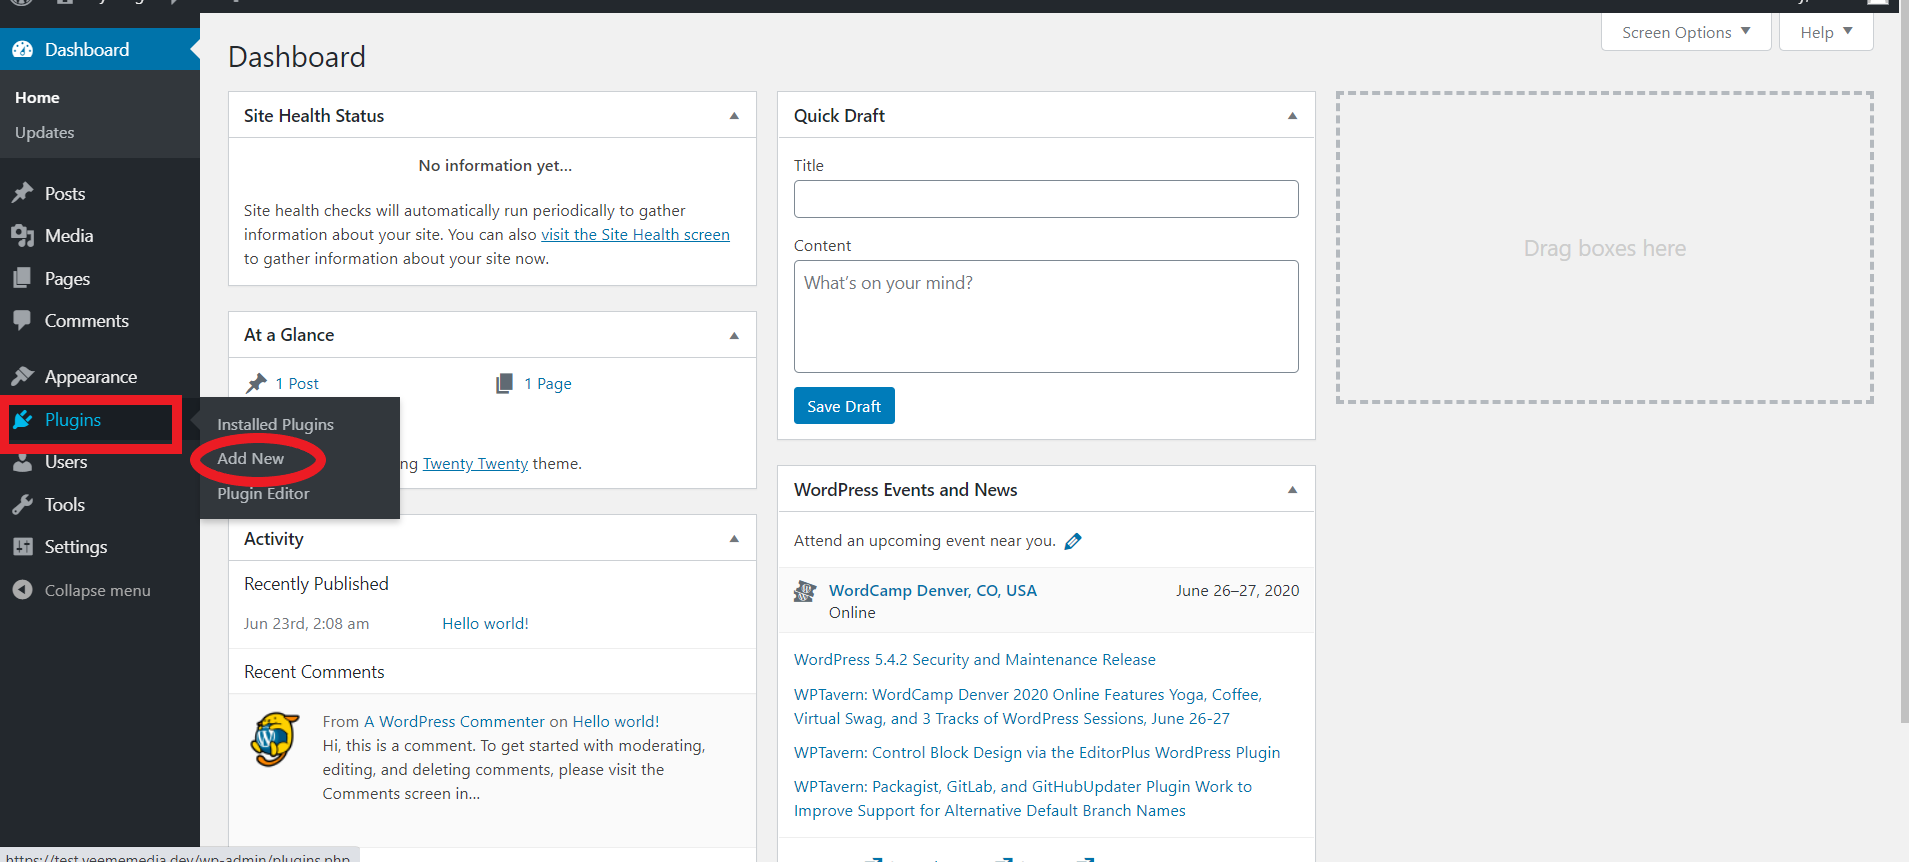Click the 'Jun 23rd, 2:08 am' timestamp

tap(306, 623)
